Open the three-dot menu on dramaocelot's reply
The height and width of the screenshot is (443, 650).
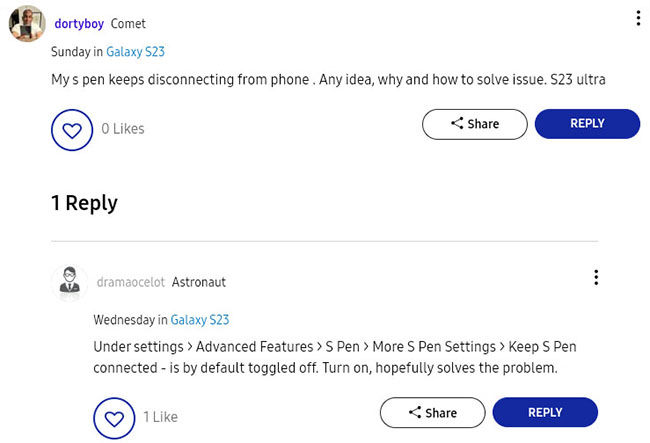[x=596, y=277]
